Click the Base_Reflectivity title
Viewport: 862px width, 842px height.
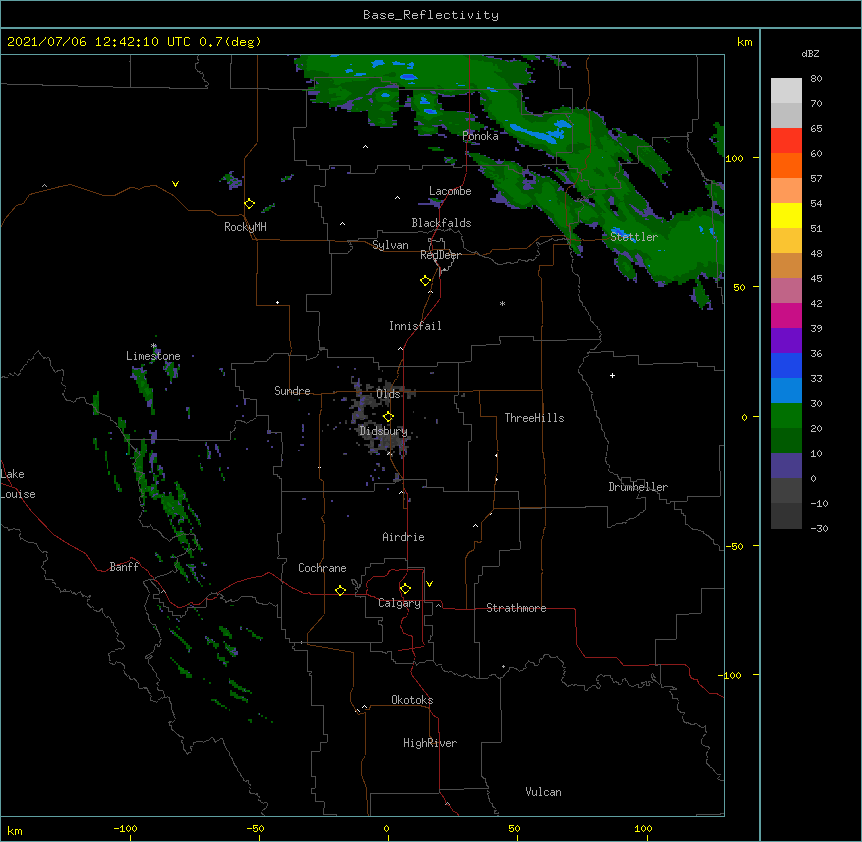(431, 15)
